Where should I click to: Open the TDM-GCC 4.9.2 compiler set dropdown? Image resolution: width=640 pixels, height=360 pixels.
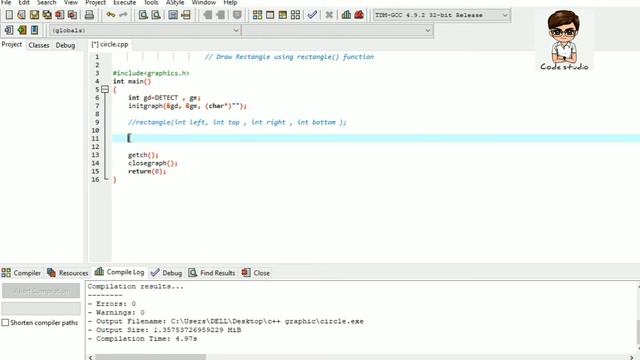coord(441,15)
